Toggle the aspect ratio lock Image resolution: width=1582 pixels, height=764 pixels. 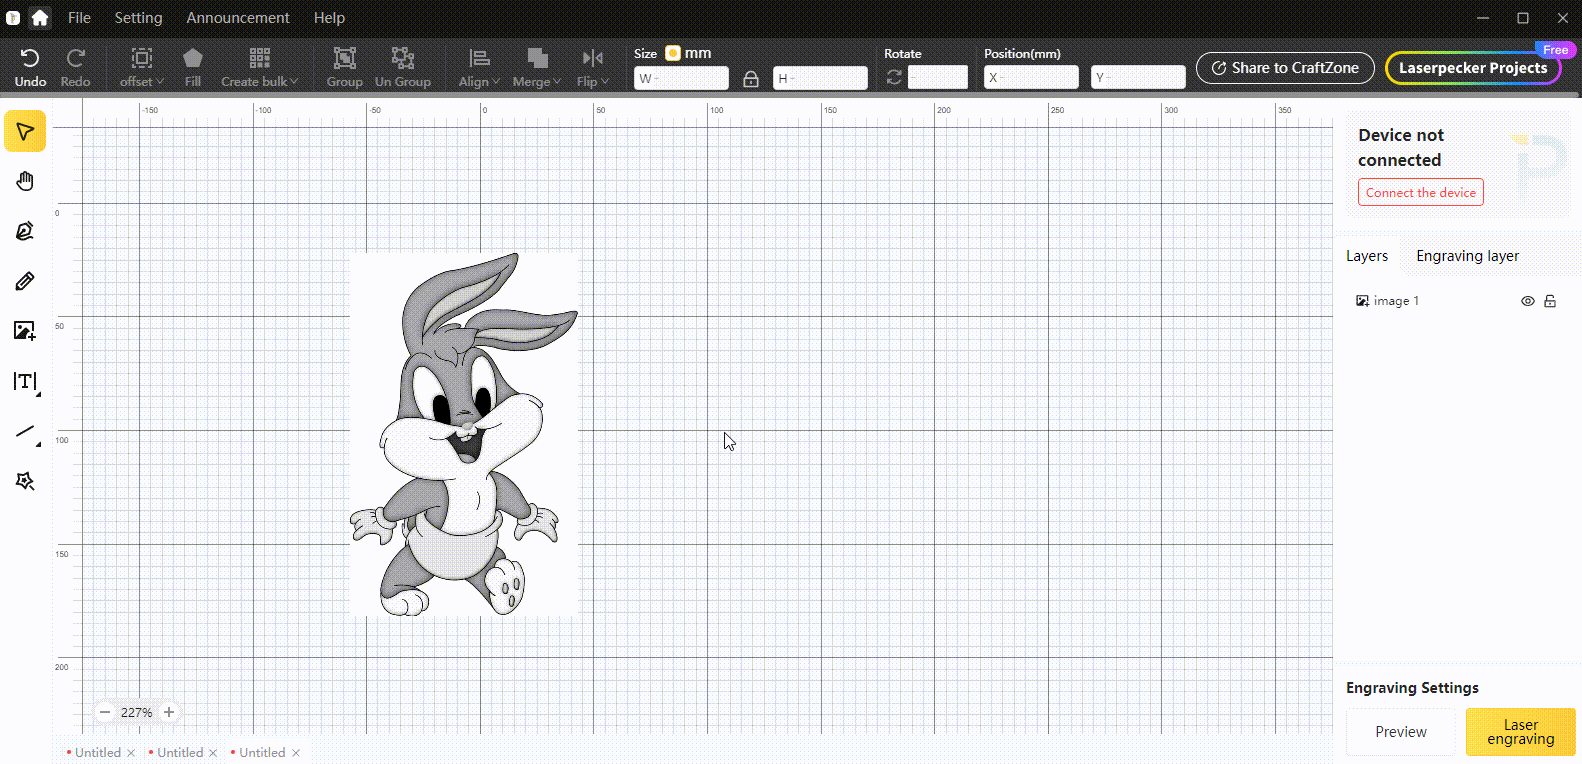click(x=751, y=78)
